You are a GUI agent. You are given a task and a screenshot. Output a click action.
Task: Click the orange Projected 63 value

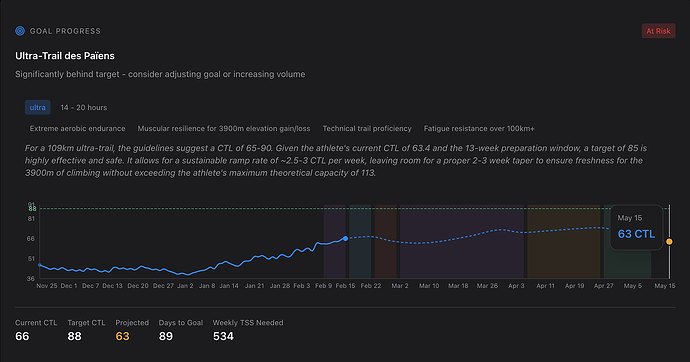[122, 336]
